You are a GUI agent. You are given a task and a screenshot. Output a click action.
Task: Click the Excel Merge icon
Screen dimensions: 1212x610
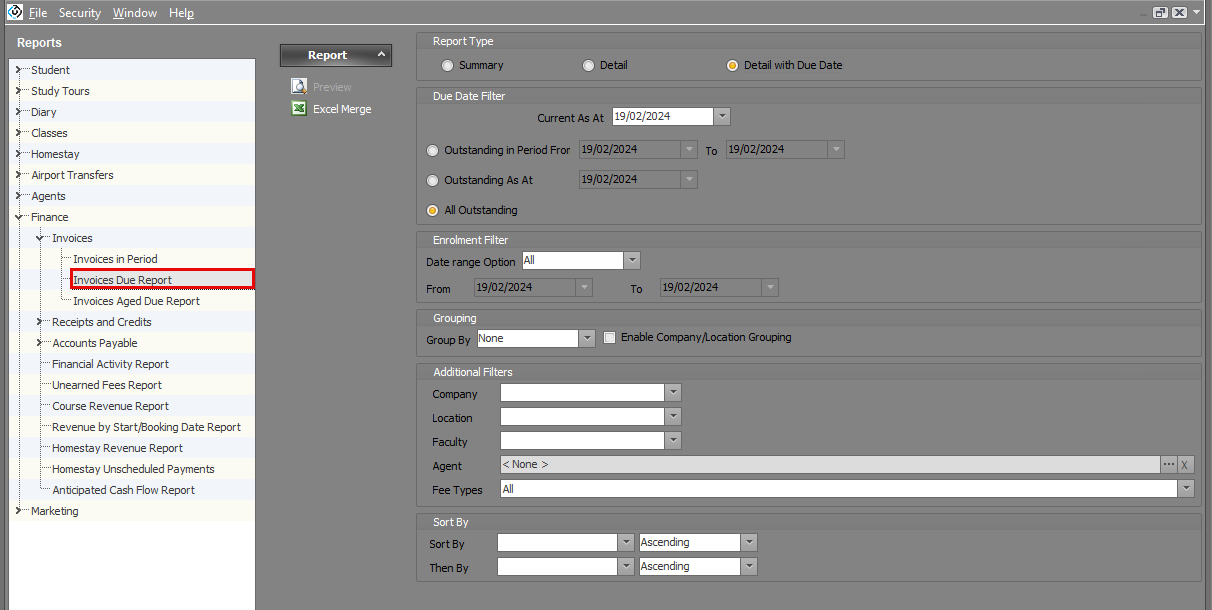298,109
